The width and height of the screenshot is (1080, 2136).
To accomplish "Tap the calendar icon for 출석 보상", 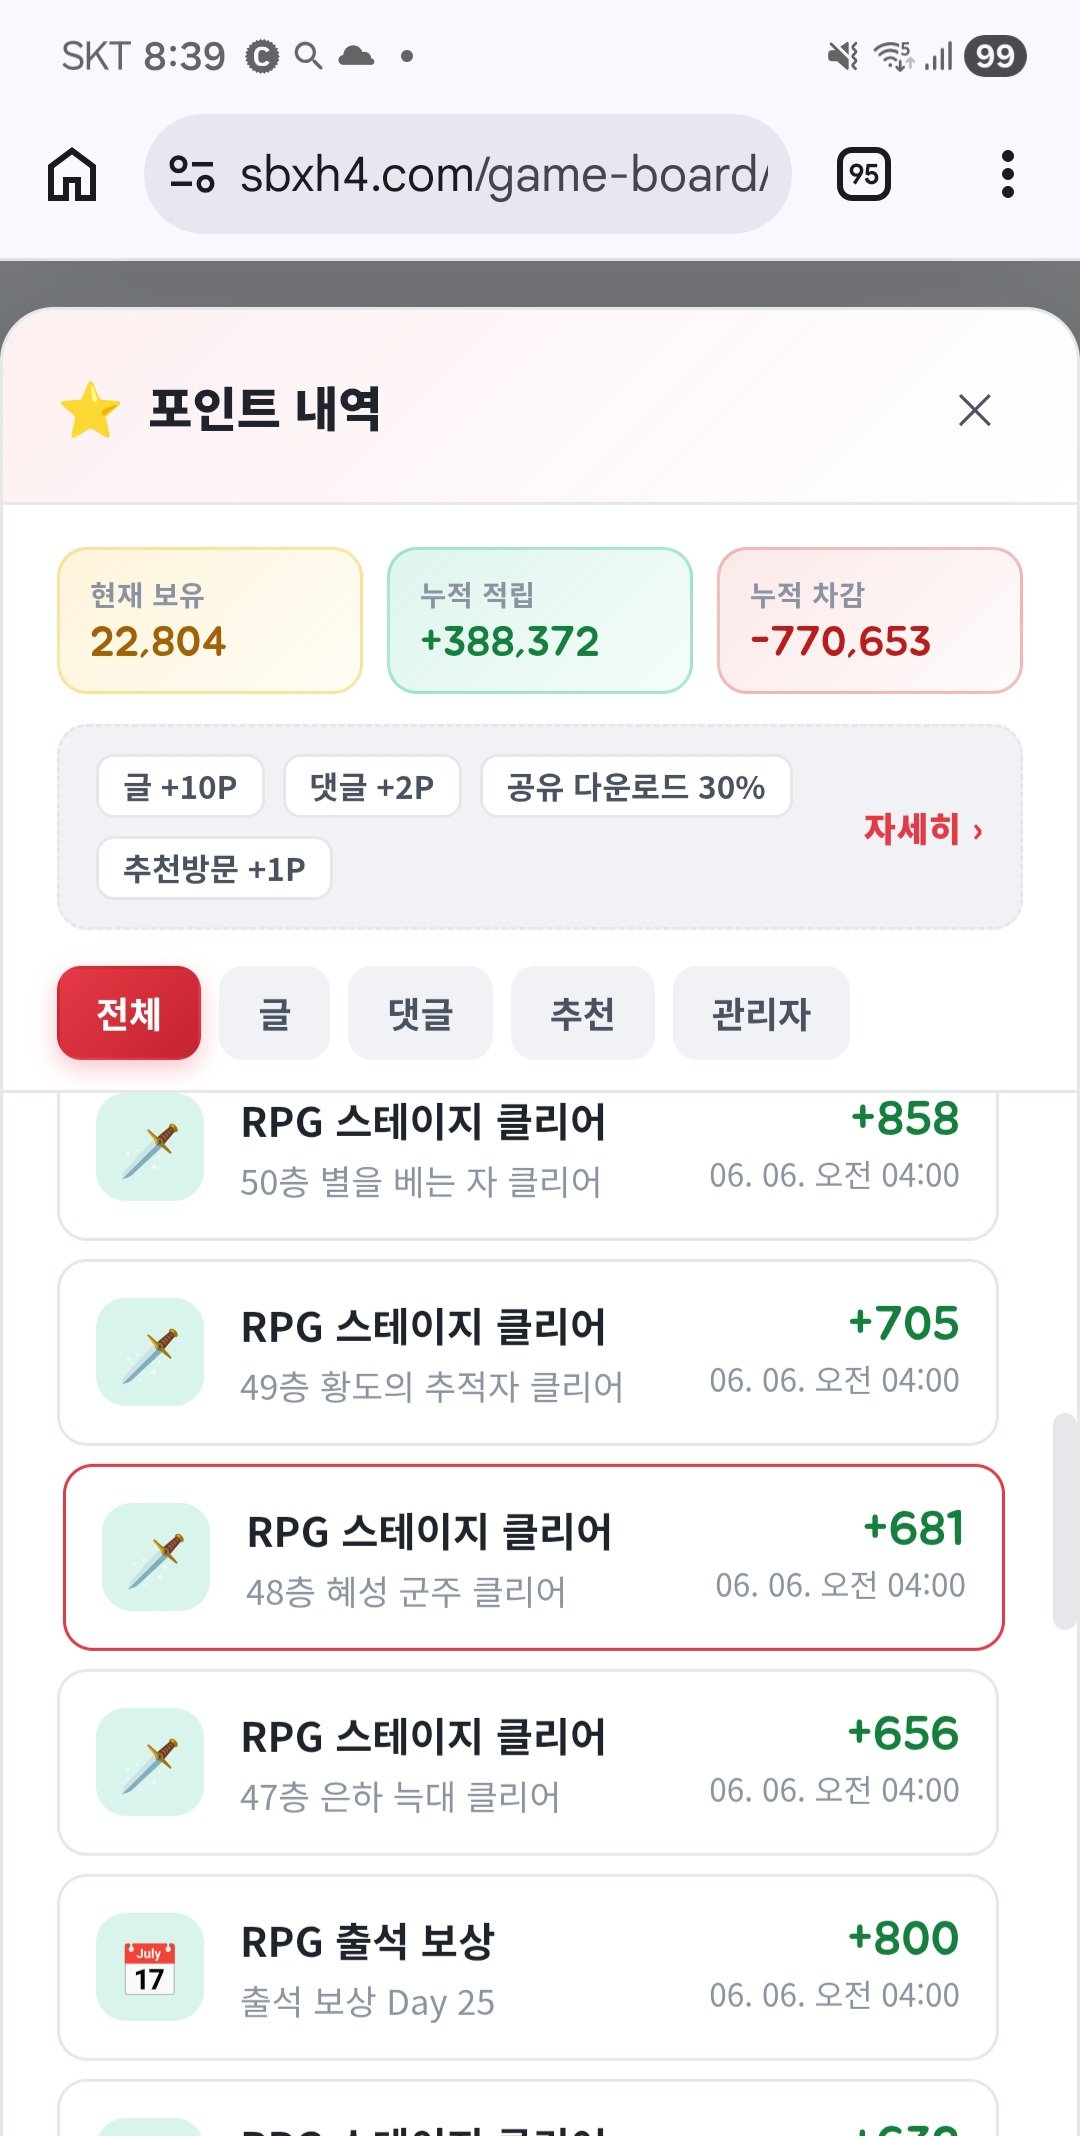I will tap(150, 1967).
